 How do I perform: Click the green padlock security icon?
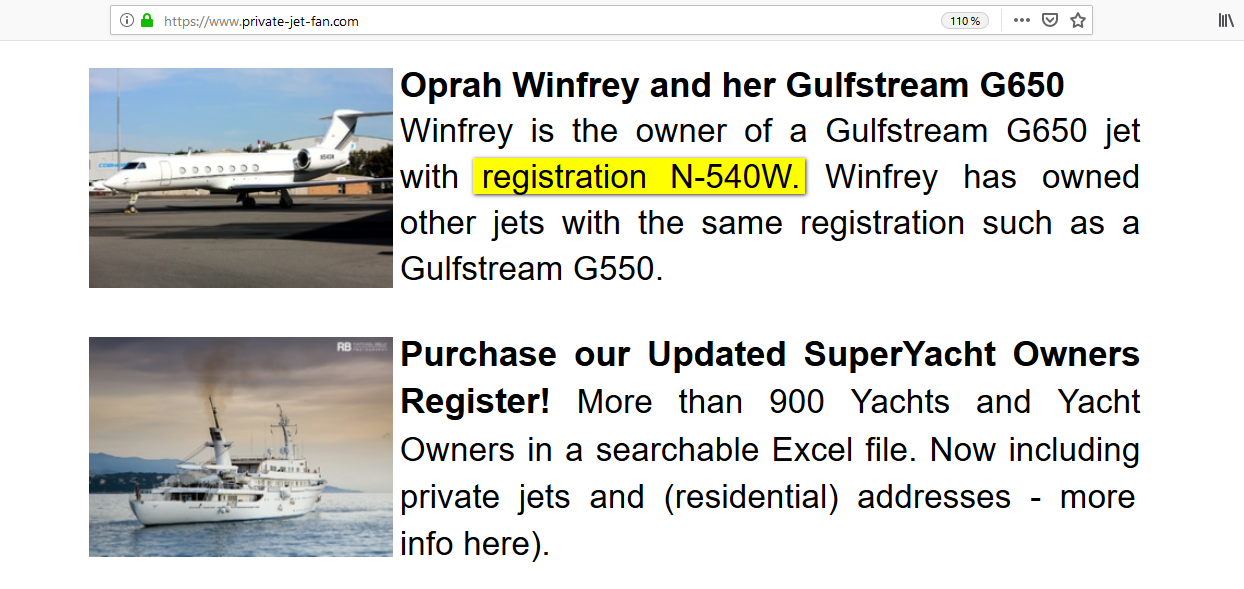pos(147,20)
